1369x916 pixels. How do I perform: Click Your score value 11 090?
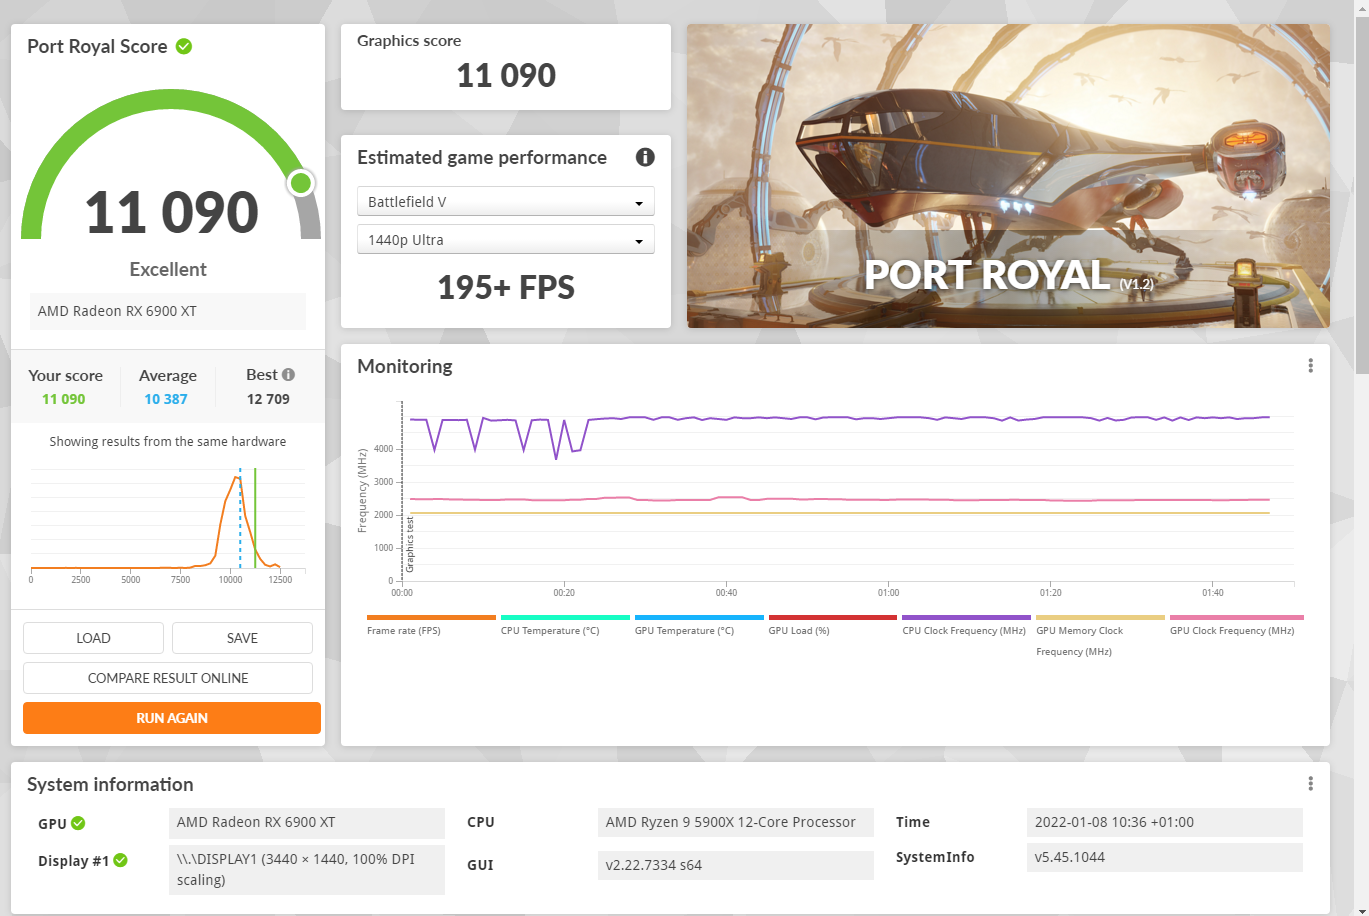click(64, 399)
